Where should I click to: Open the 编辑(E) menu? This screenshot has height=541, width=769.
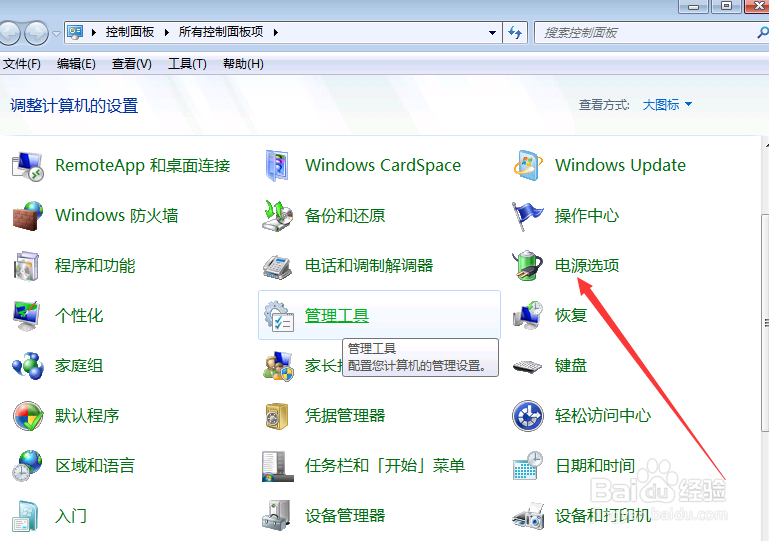pyautogui.click(x=76, y=64)
